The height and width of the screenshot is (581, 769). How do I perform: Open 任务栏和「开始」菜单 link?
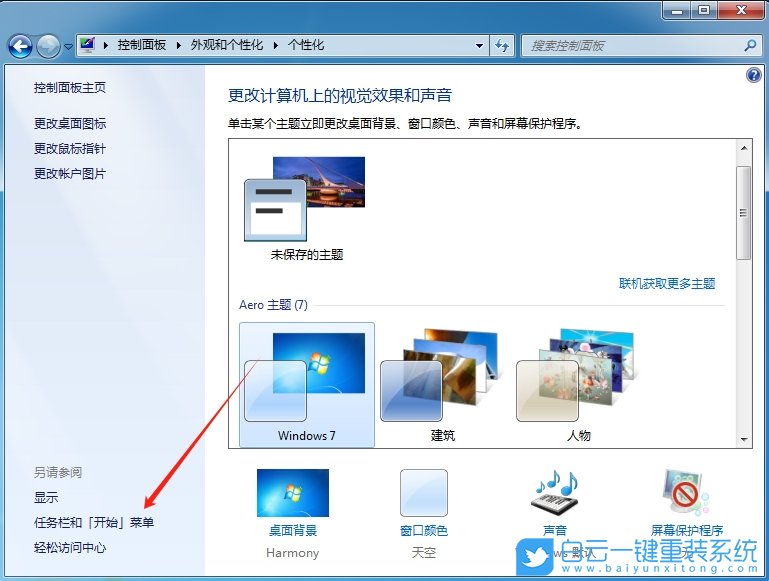(94, 523)
